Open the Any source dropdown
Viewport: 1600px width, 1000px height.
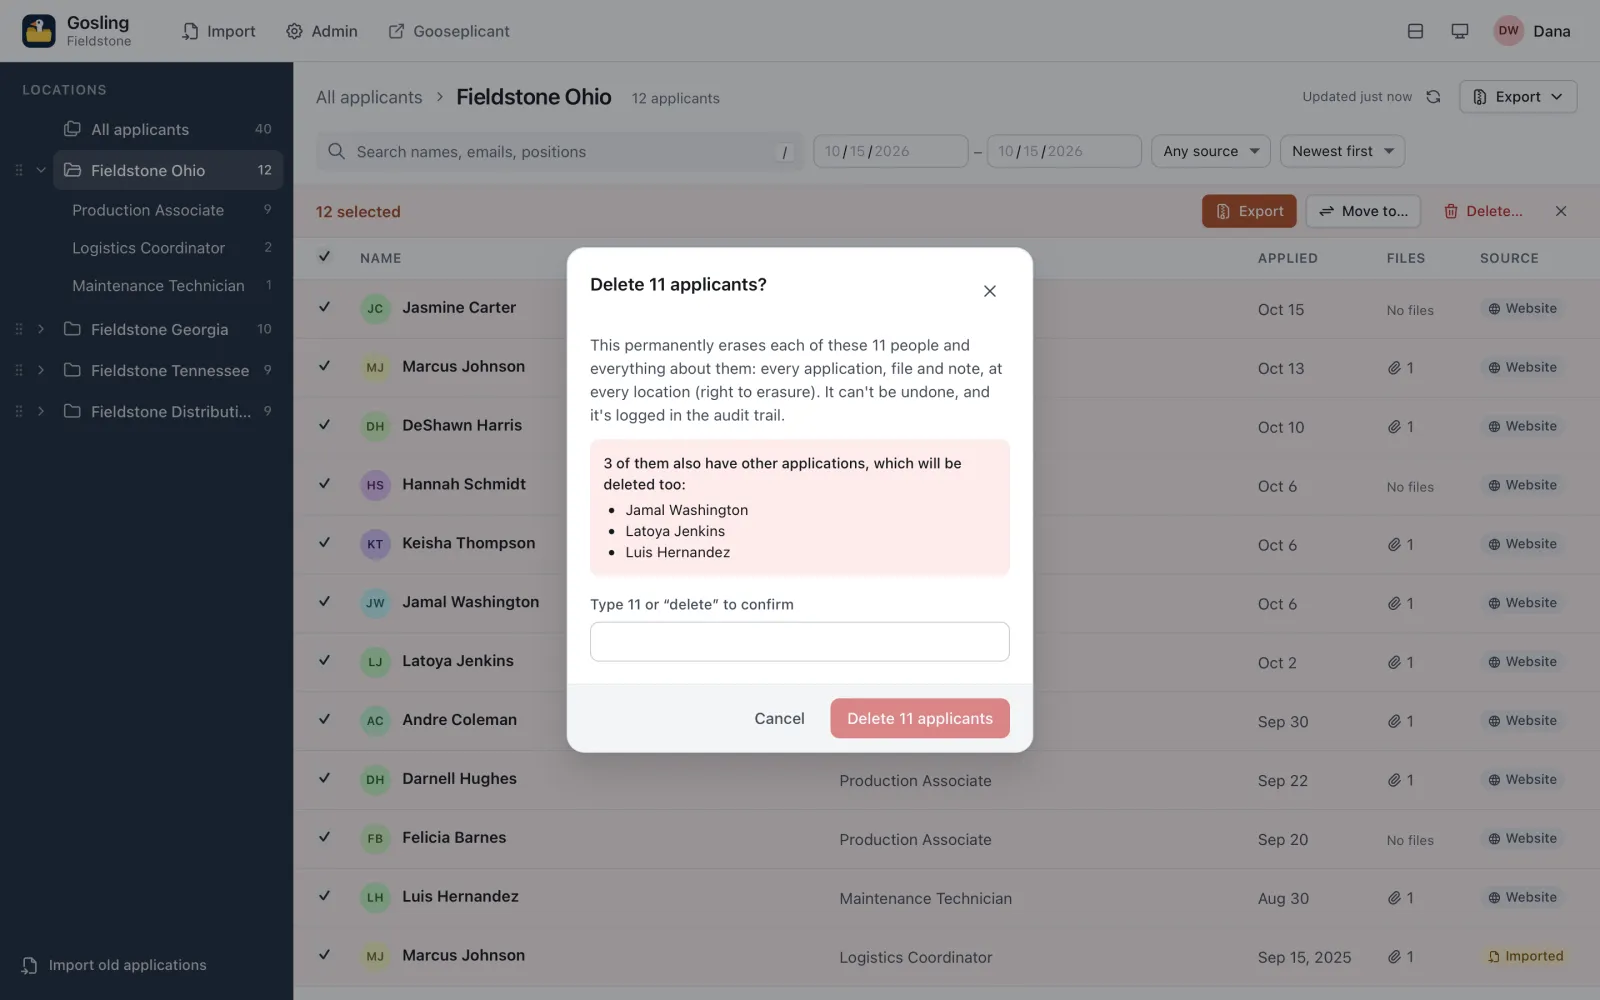tap(1211, 151)
